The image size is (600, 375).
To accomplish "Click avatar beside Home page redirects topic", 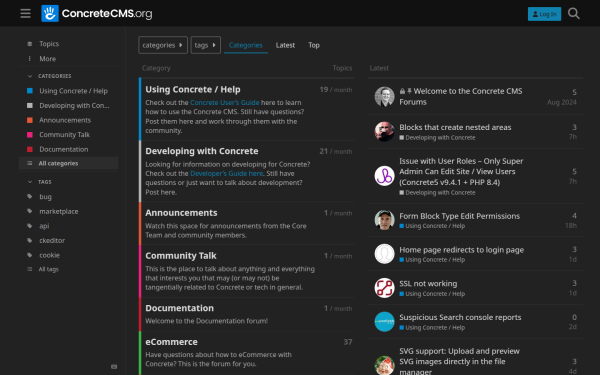I will pyautogui.click(x=384, y=254).
